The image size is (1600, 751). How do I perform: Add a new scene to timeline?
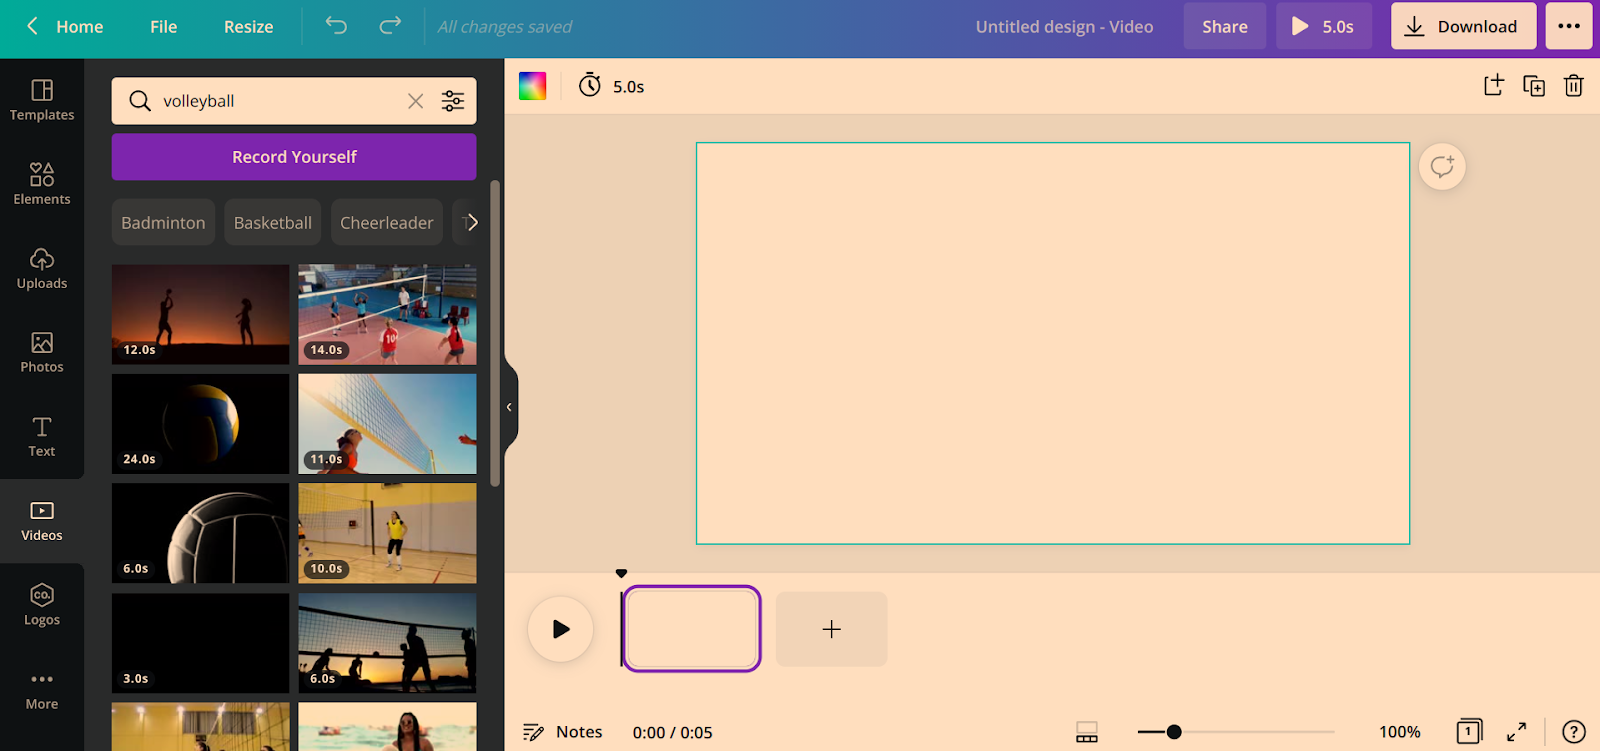click(831, 629)
